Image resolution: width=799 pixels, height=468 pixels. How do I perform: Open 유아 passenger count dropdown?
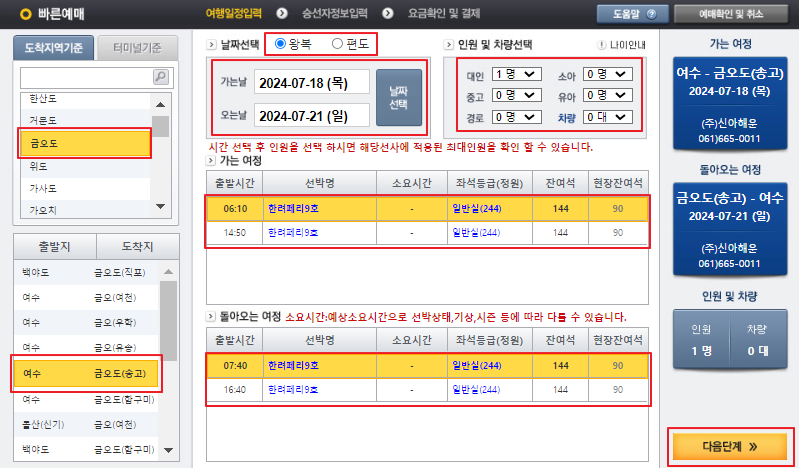point(607,95)
